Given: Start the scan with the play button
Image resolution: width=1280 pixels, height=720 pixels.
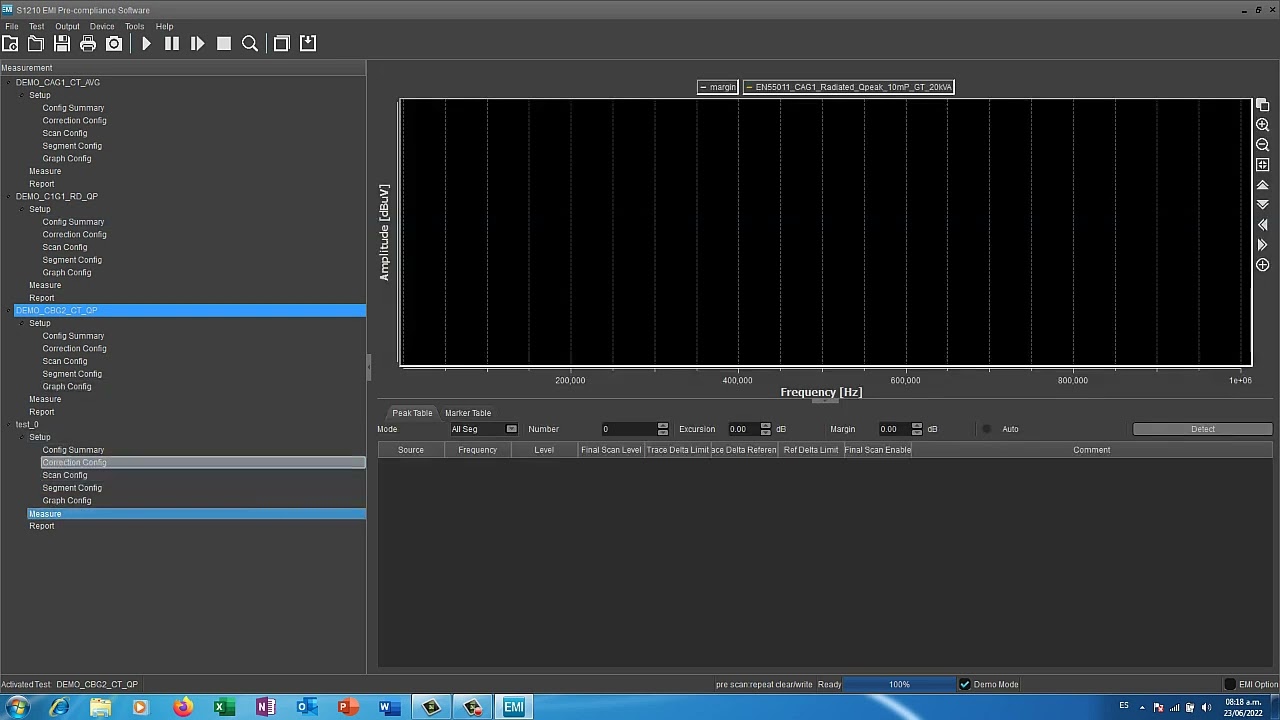Looking at the screenshot, I should [146, 43].
